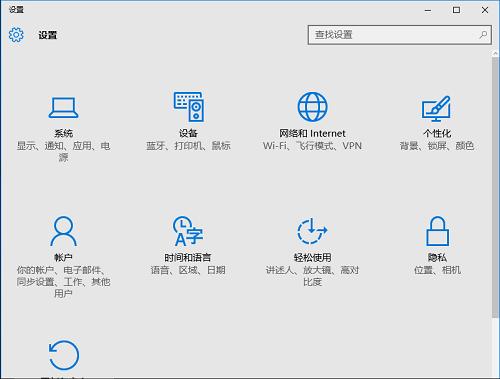Select the 个性化 category label
Screen dimensions: 500x379
click(x=437, y=133)
